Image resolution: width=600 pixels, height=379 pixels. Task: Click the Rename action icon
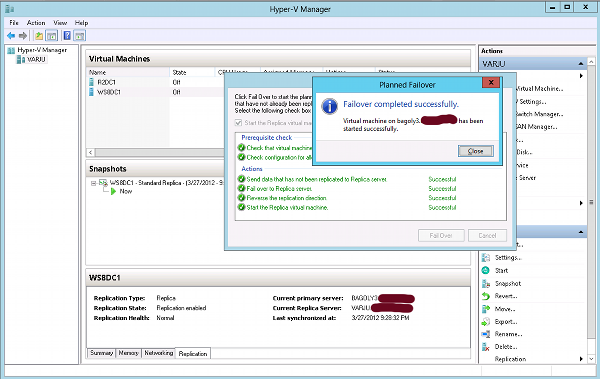tap(486, 334)
